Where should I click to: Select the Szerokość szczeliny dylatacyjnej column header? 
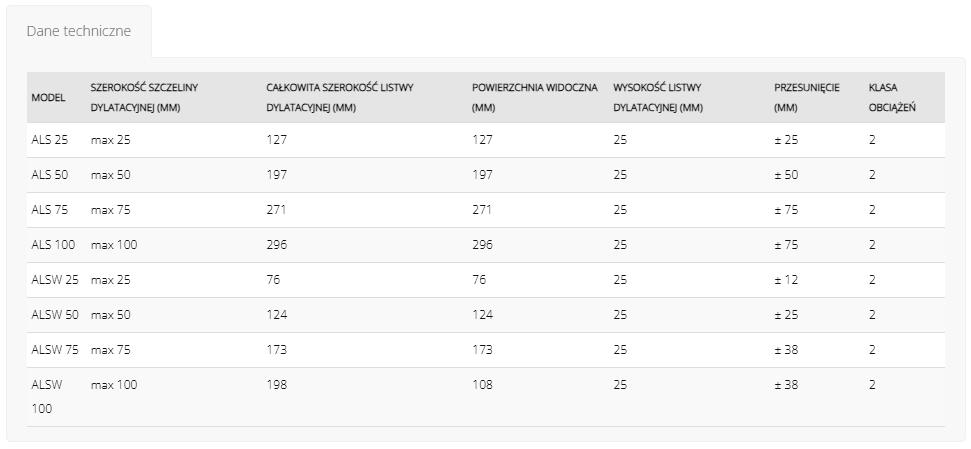[x=144, y=98]
